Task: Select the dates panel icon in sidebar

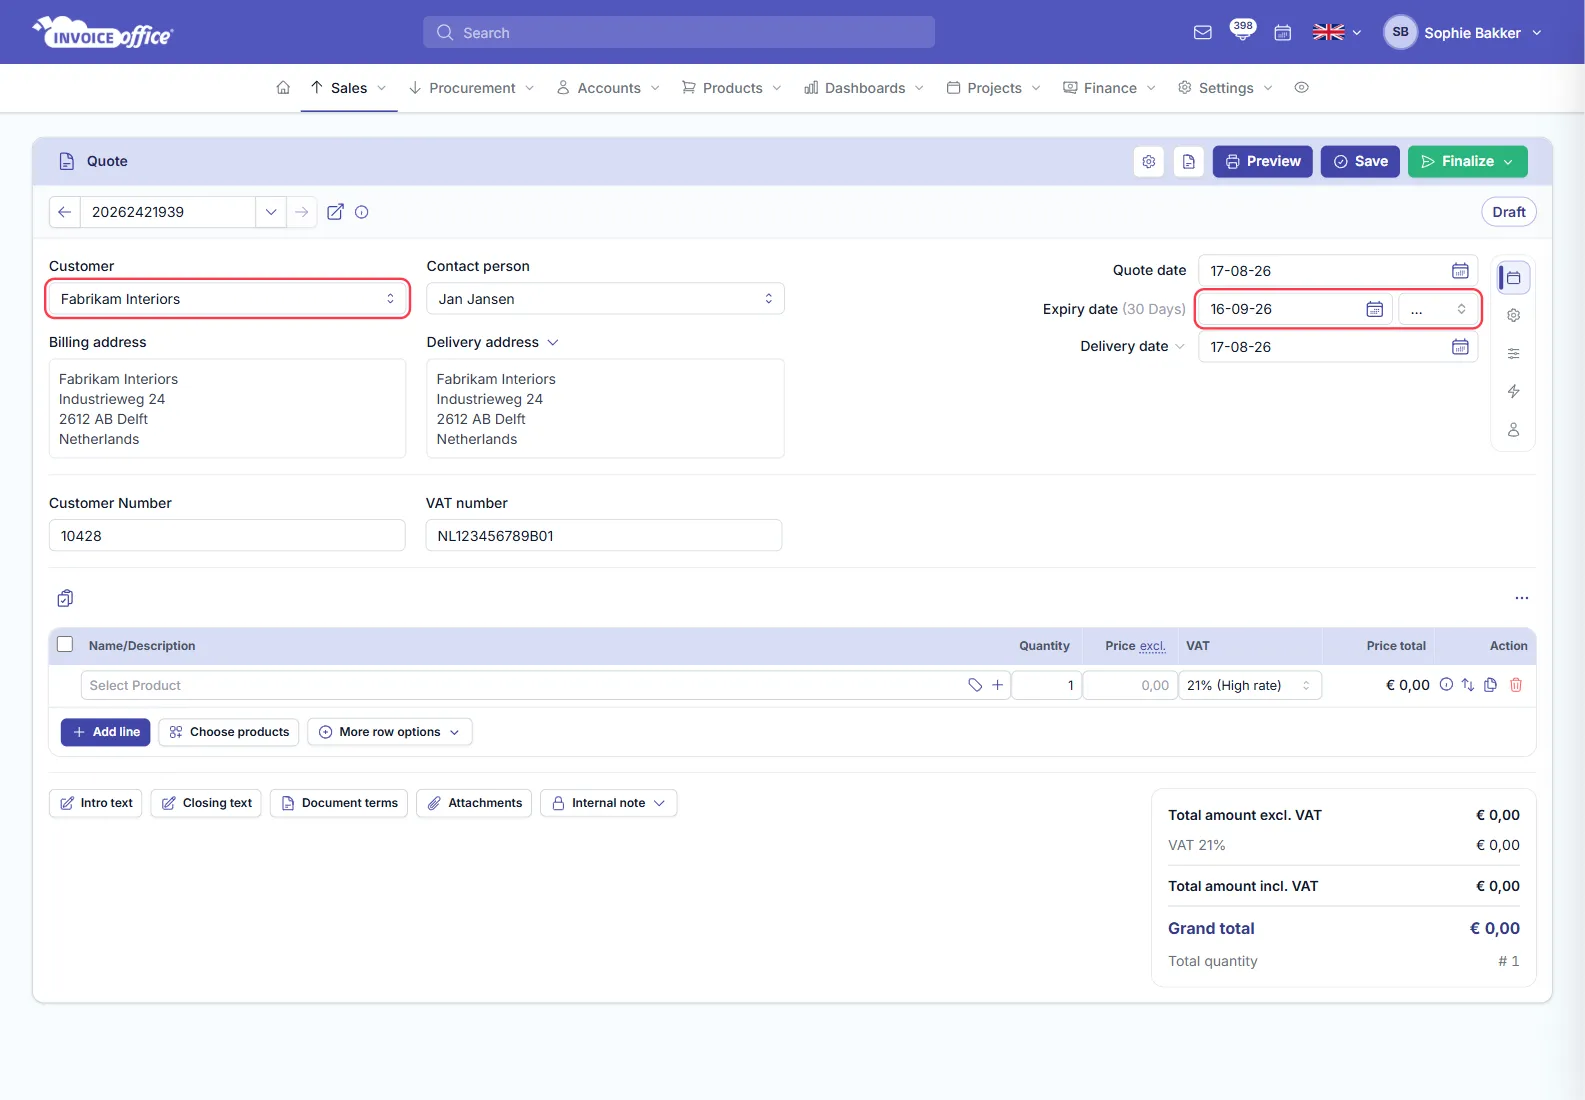Action: pos(1514,278)
